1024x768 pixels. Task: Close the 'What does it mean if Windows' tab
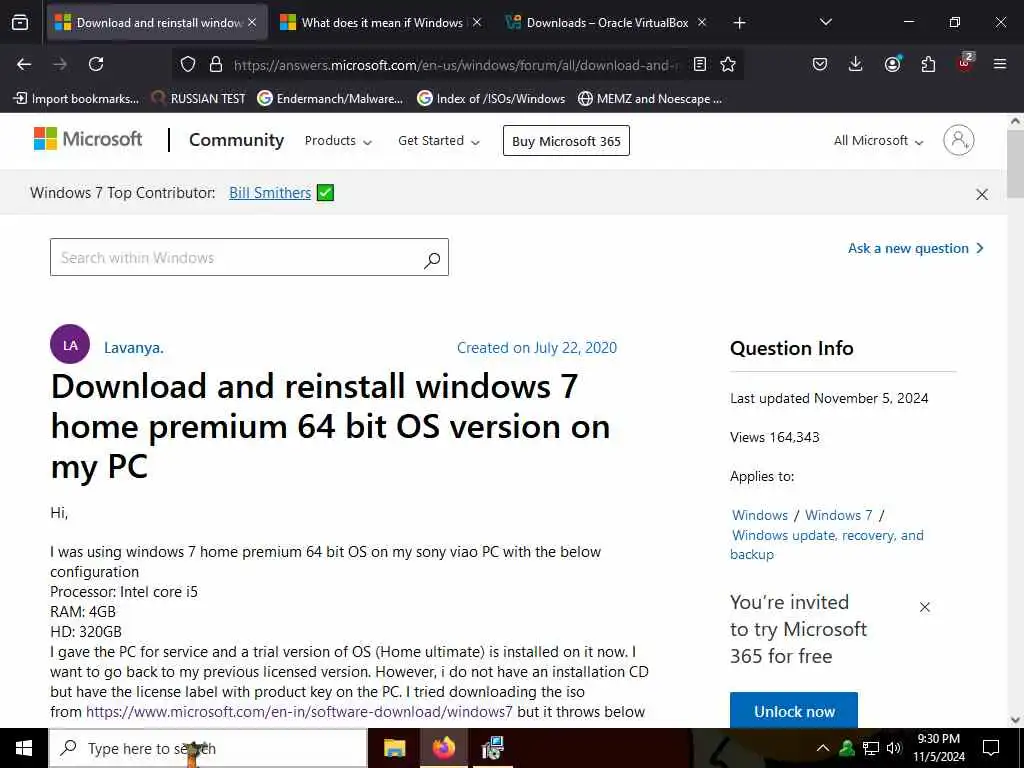point(477,22)
